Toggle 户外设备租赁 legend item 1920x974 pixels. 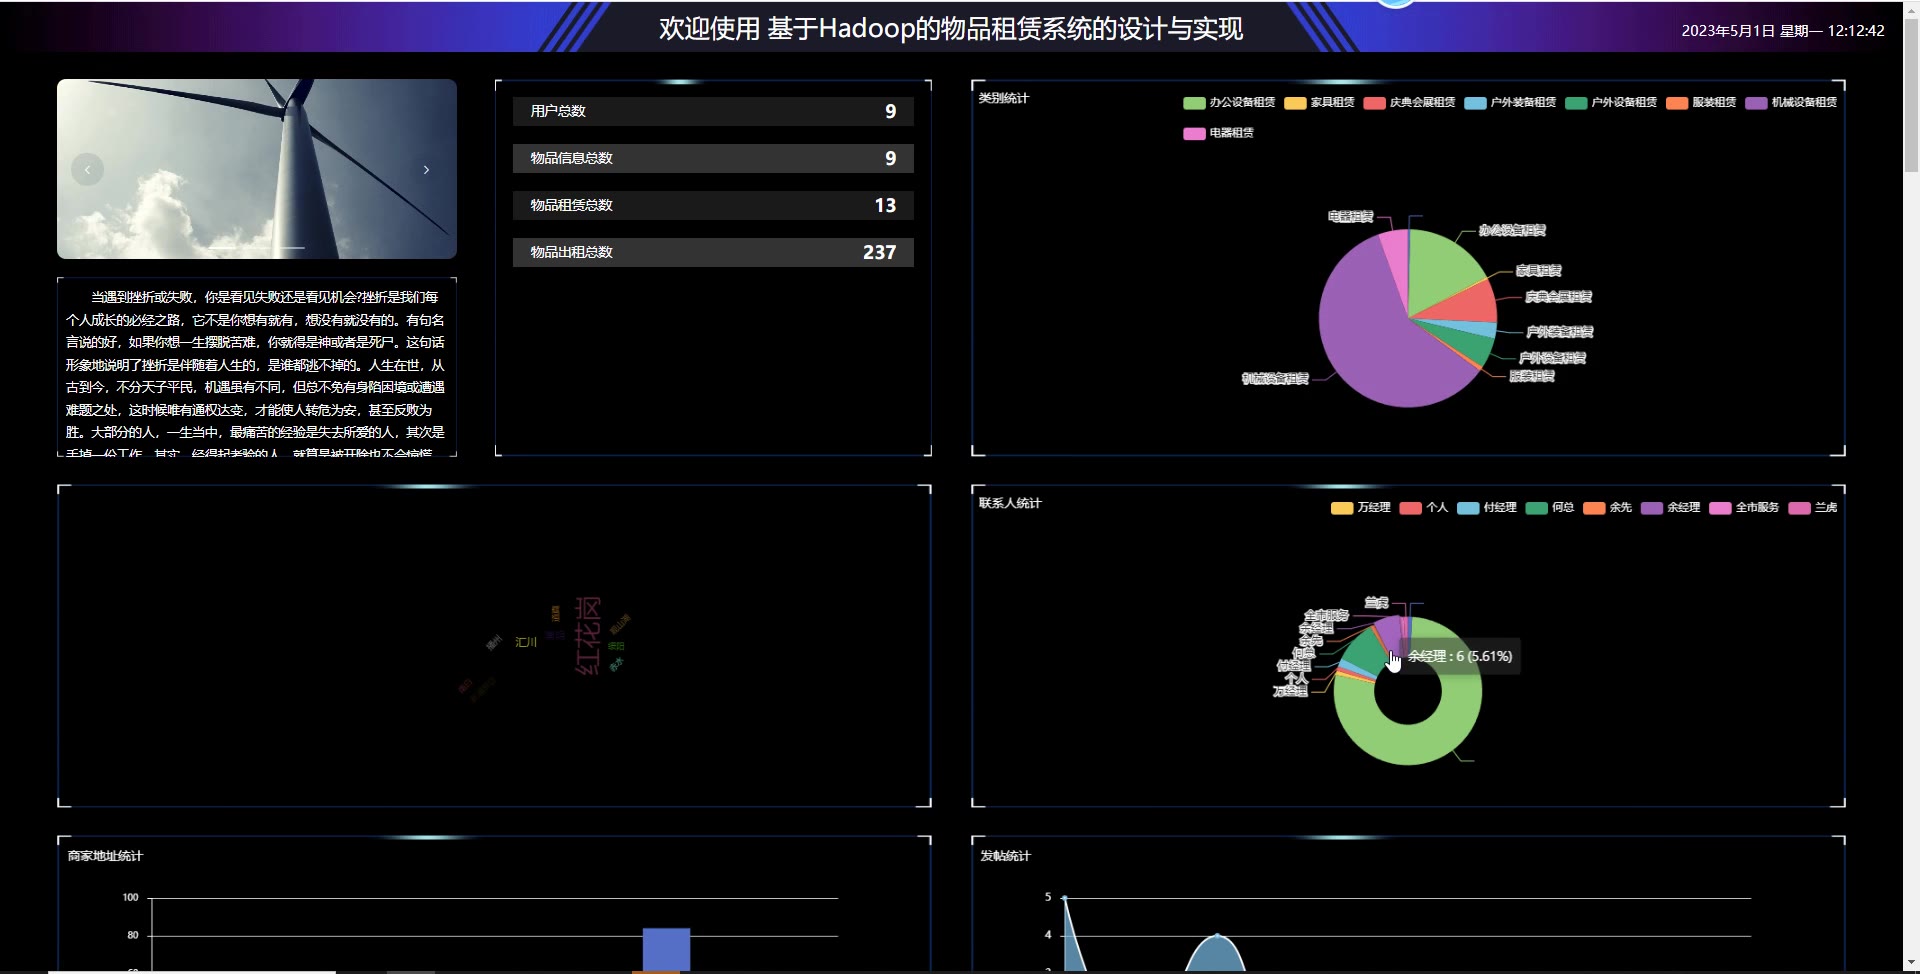tap(1611, 103)
